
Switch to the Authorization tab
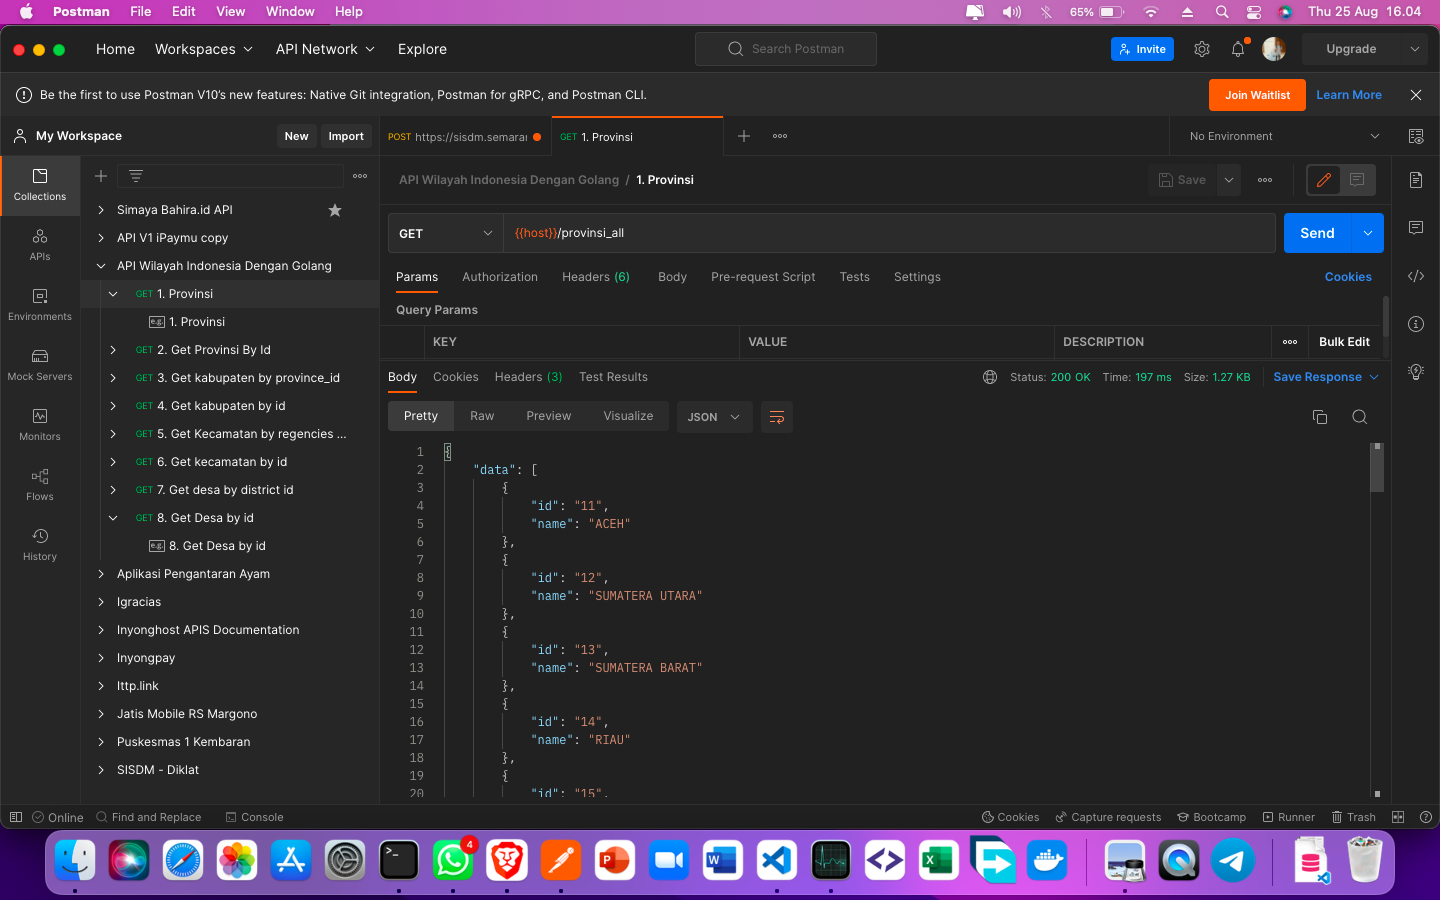pyautogui.click(x=500, y=277)
